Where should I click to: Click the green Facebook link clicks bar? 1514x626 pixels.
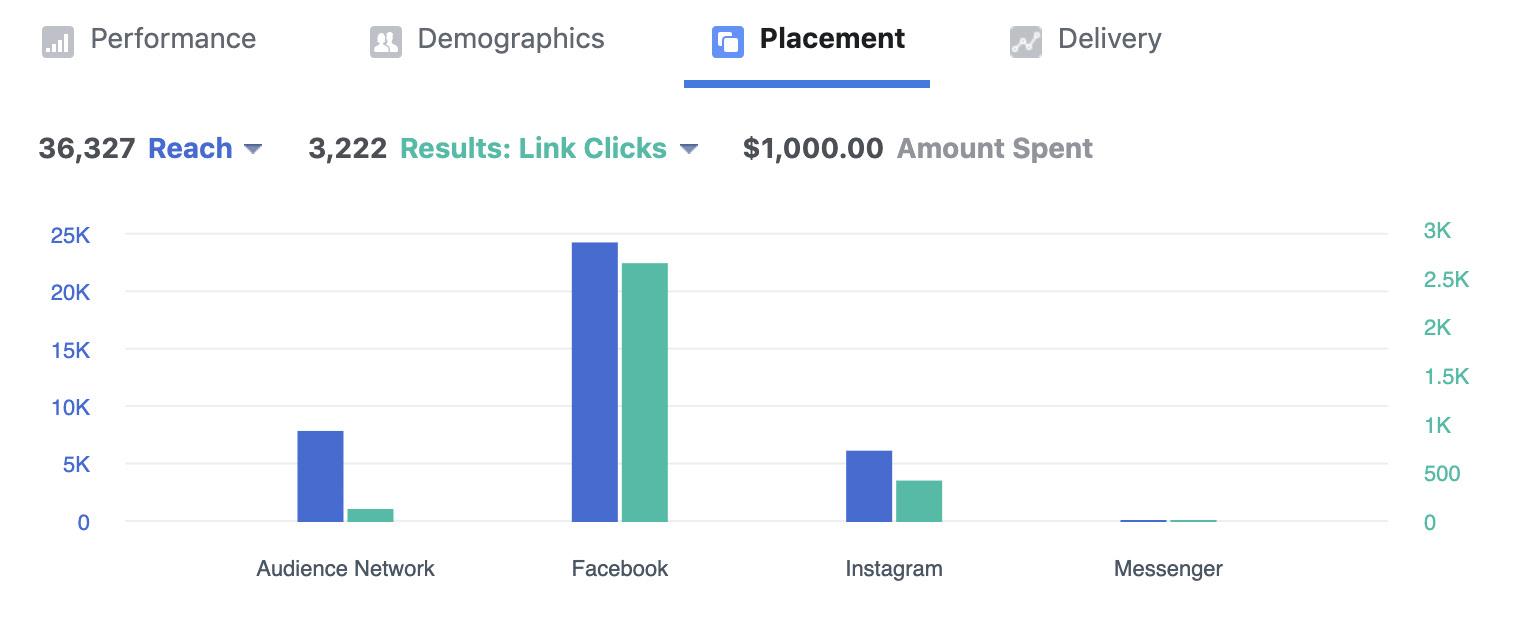645,392
